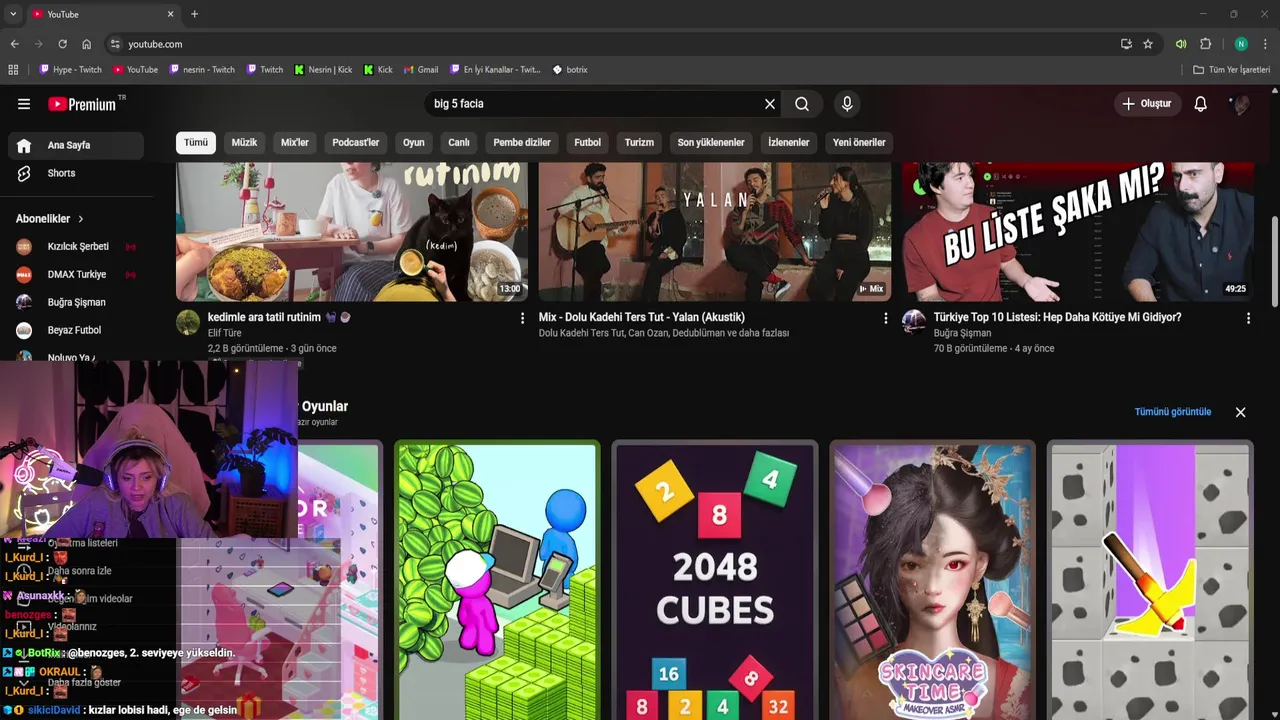1280x720 pixels.
Task: Open Shorts in sidebar
Action: point(76,173)
